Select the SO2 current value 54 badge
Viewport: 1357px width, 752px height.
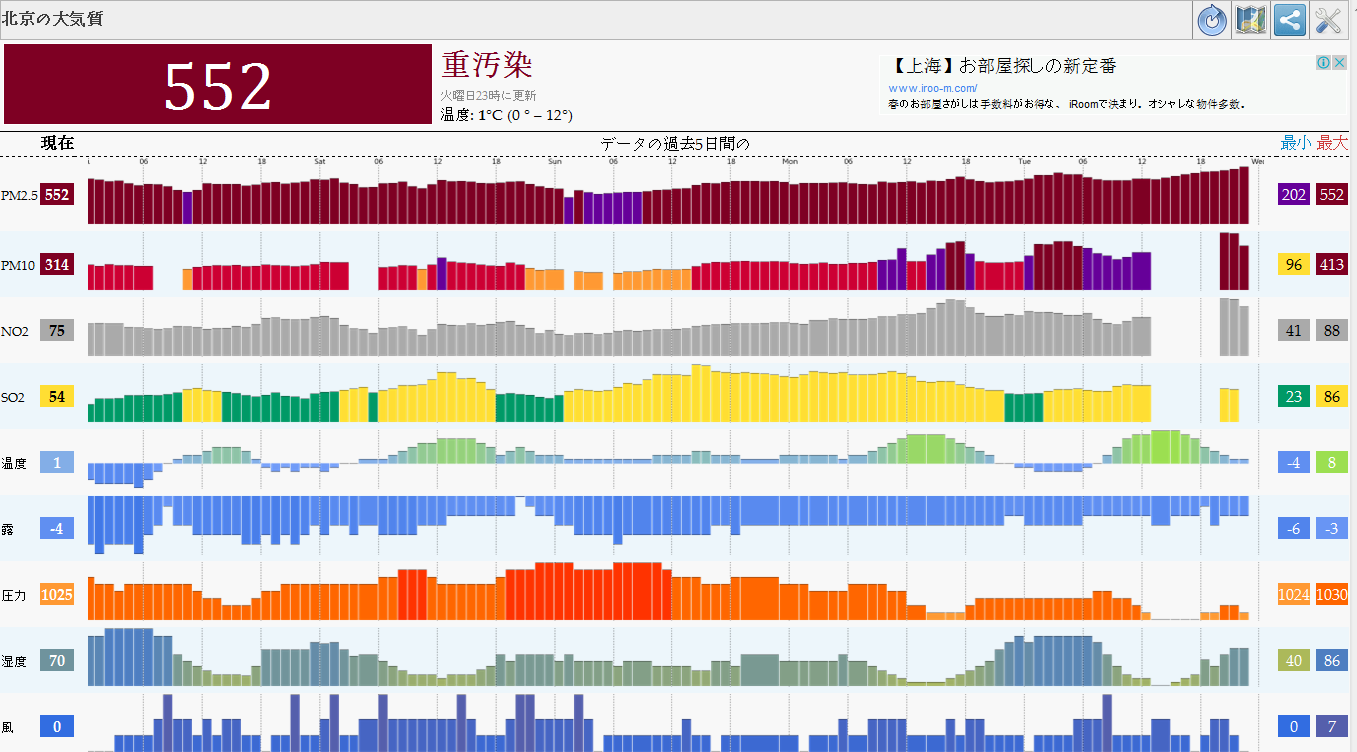[x=57, y=397]
